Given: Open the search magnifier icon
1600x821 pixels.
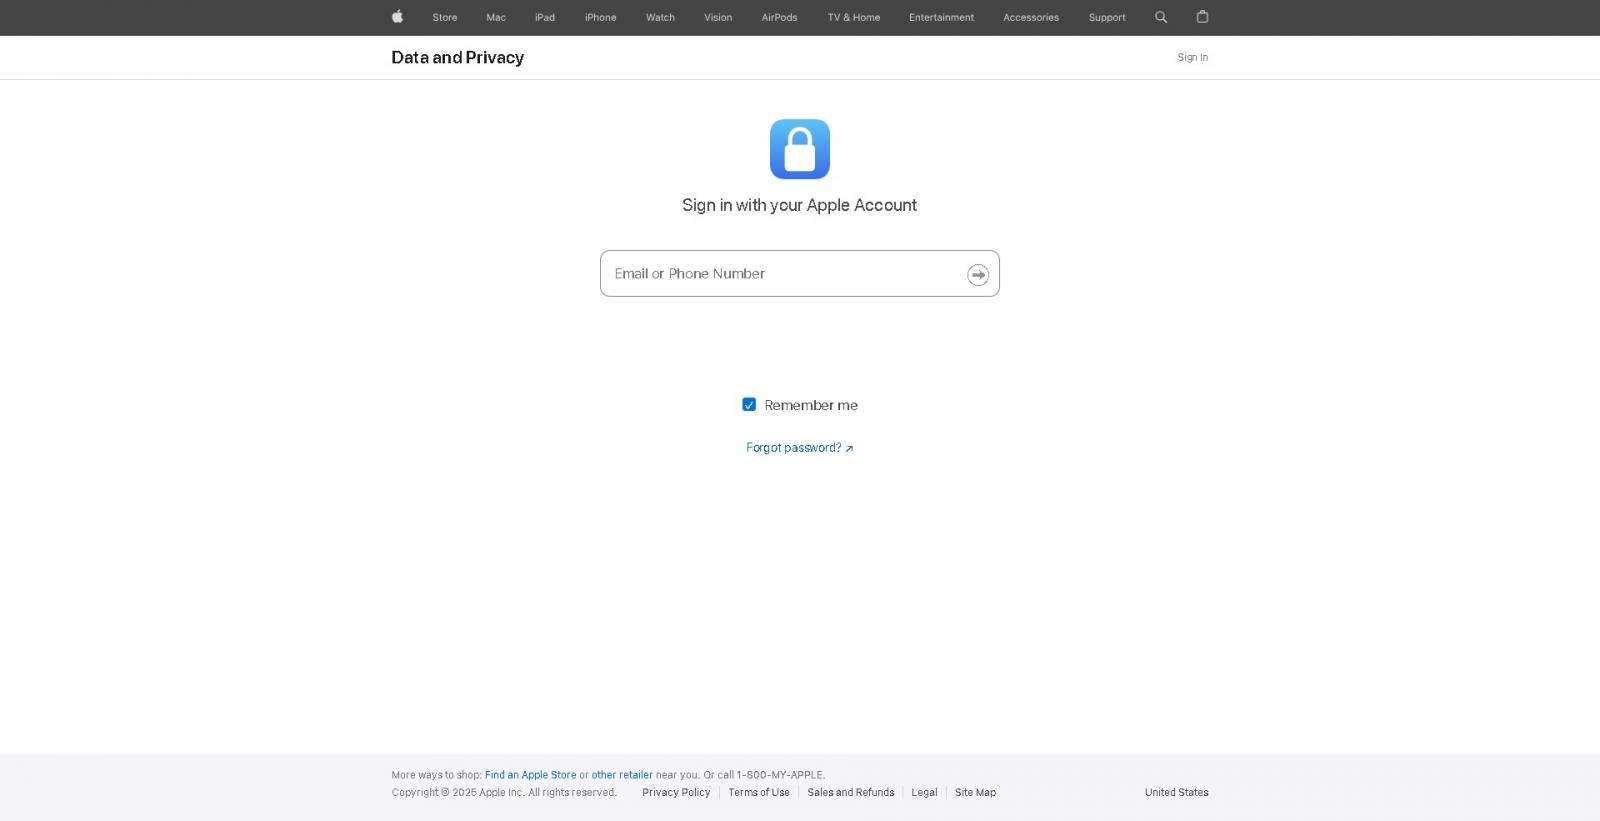Looking at the screenshot, I should pyautogui.click(x=1161, y=17).
